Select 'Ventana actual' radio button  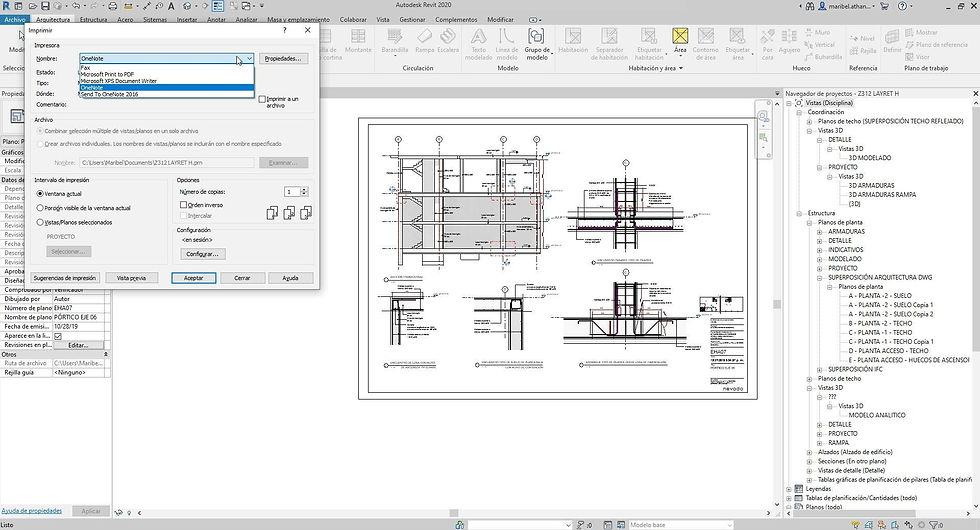[x=40, y=194]
